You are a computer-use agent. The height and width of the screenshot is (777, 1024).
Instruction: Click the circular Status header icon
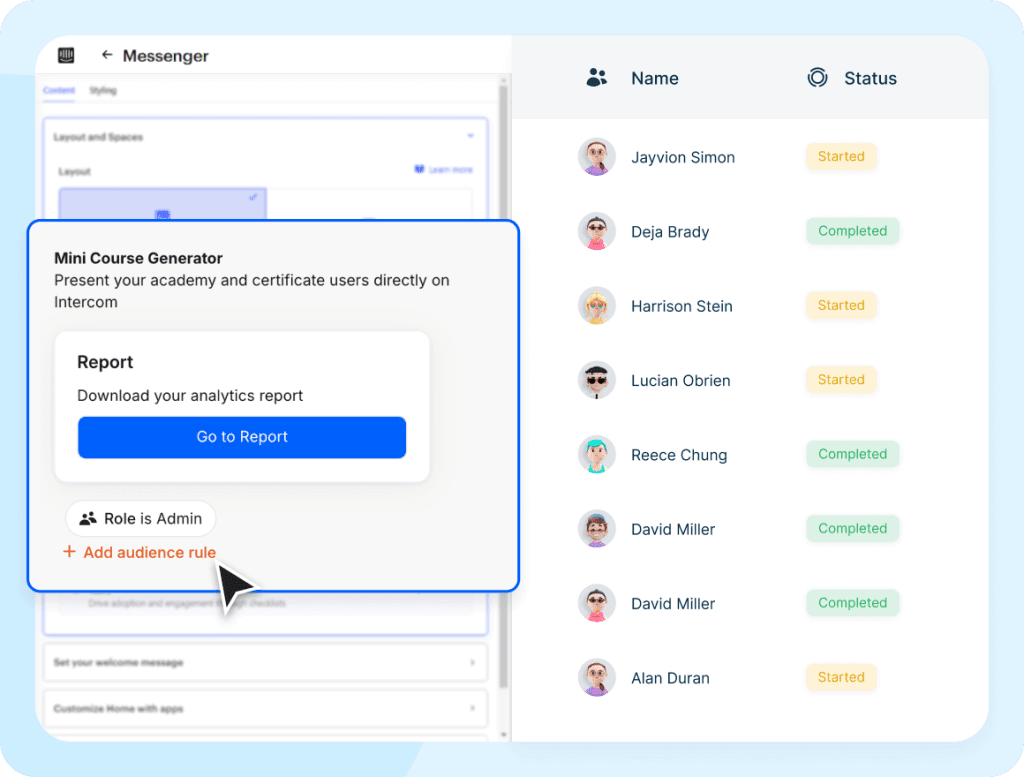(817, 78)
